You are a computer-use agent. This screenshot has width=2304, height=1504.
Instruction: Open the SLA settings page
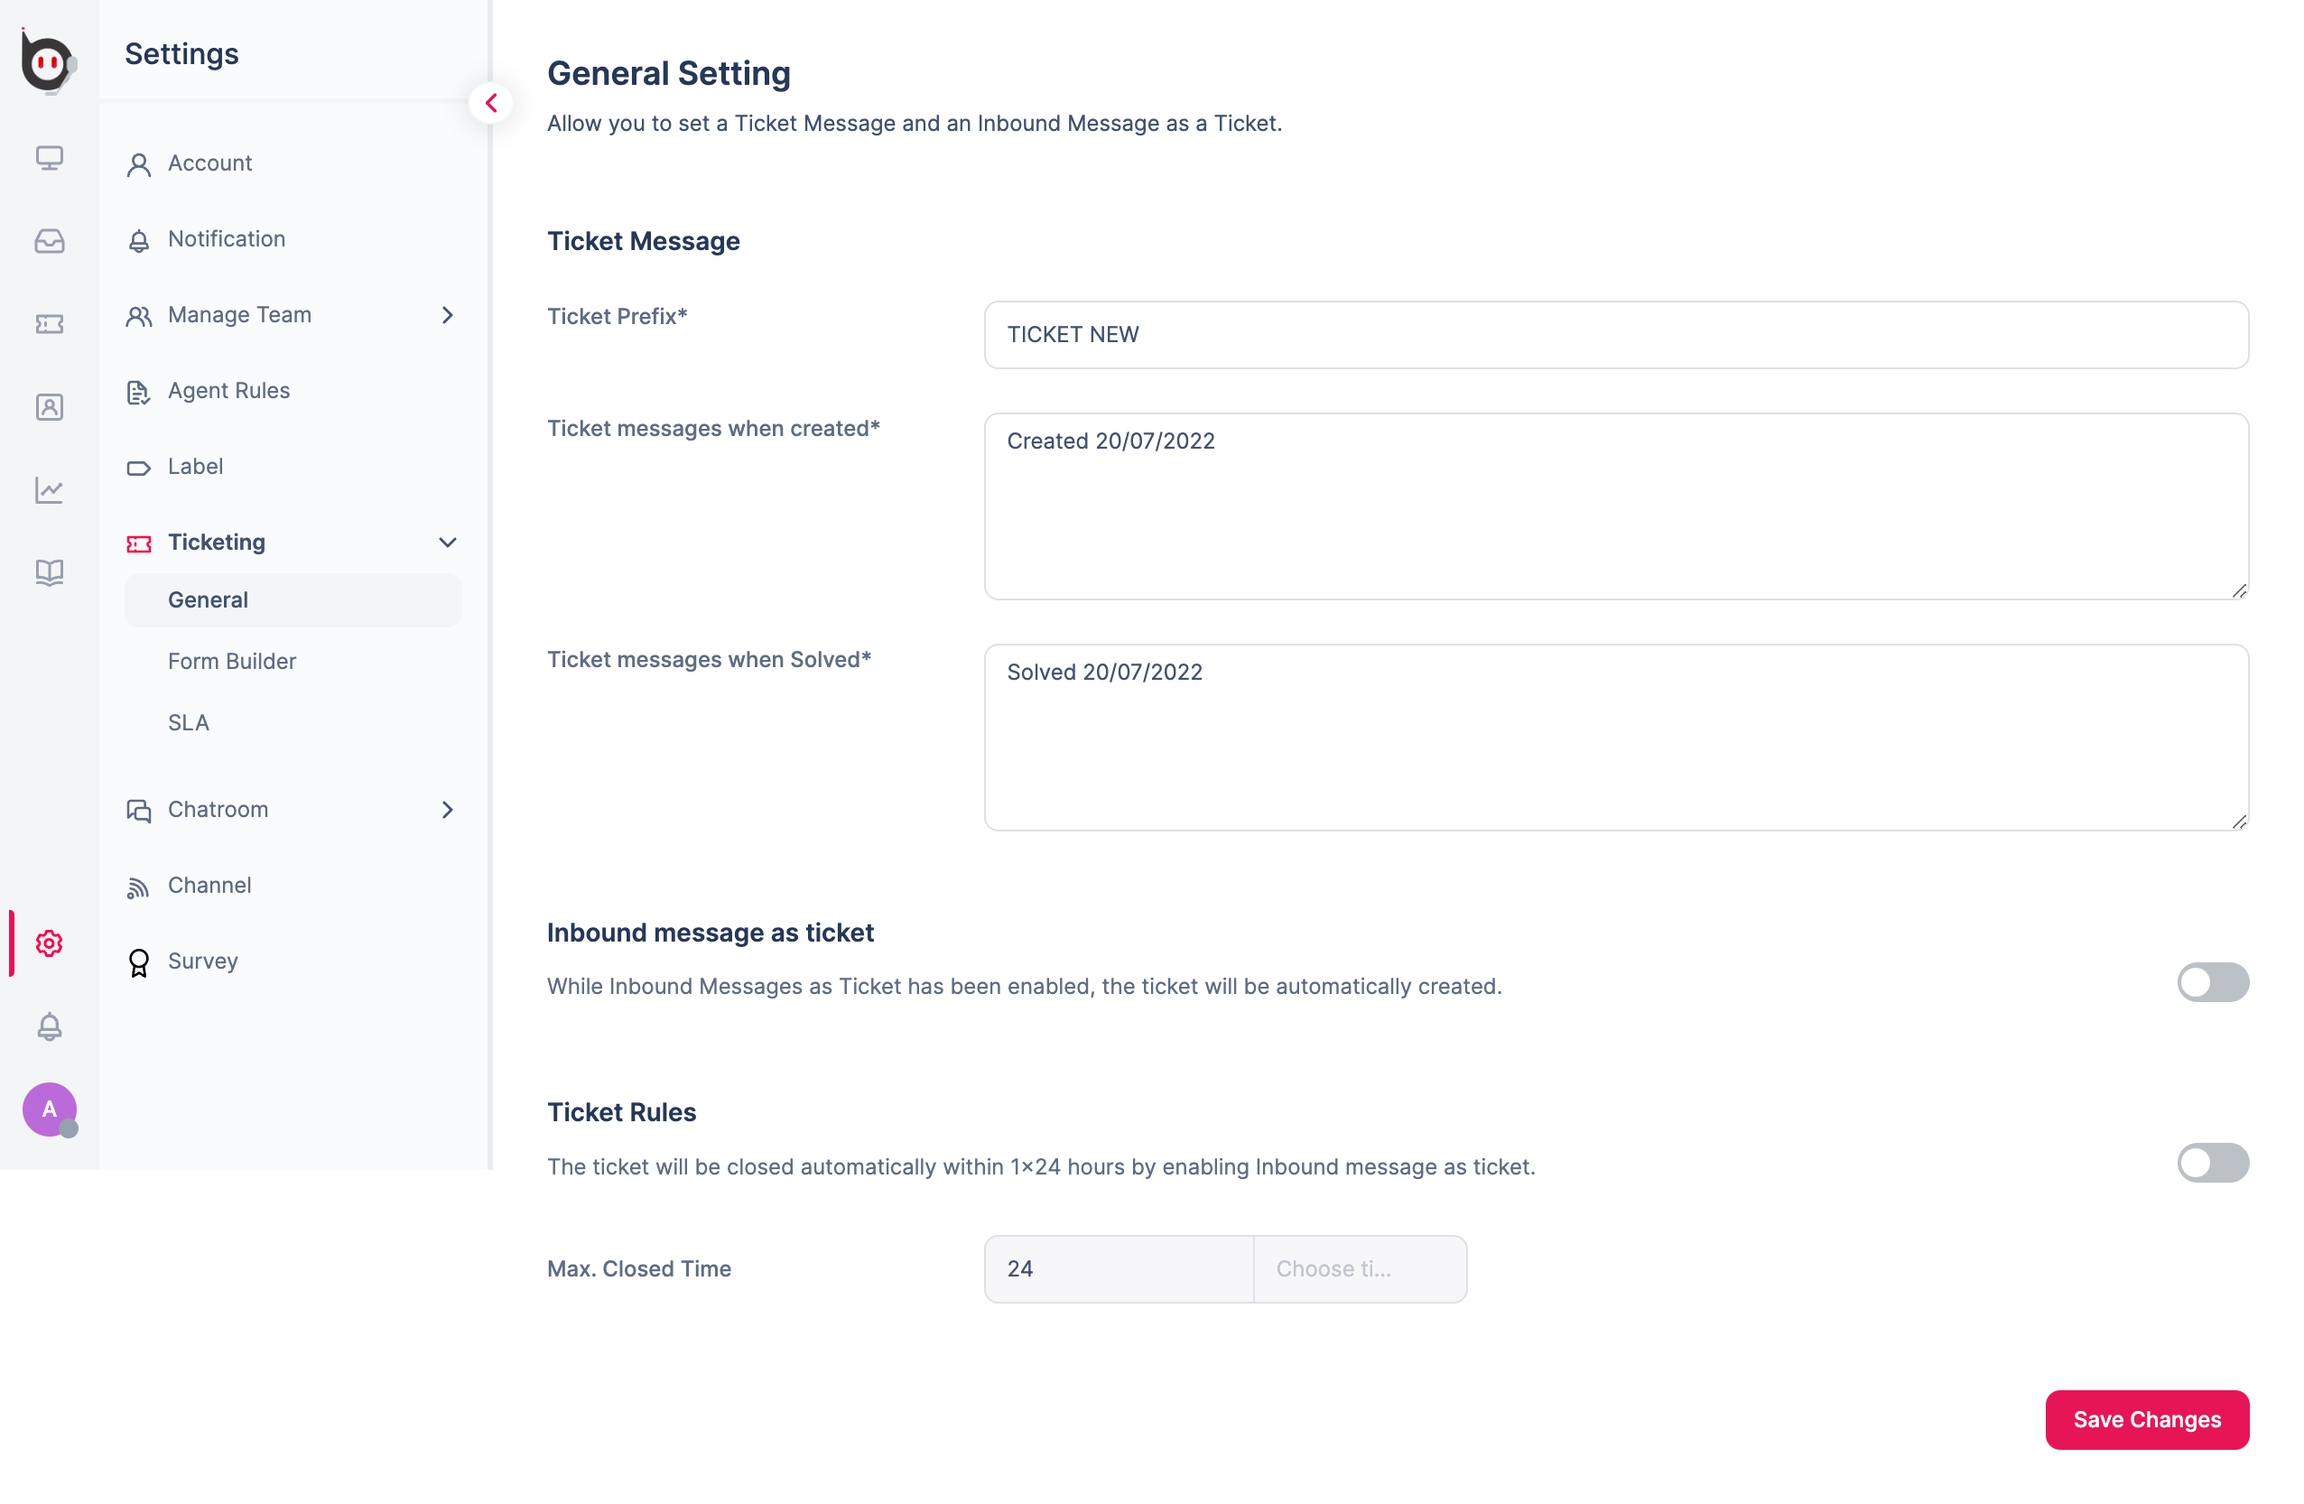pos(188,723)
